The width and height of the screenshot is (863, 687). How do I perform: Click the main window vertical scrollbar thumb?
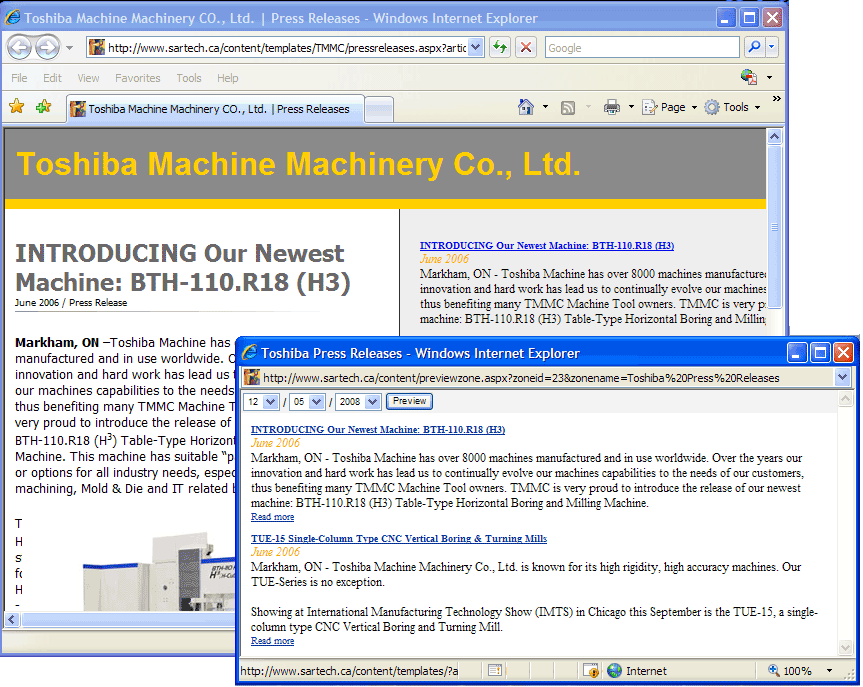coord(774,226)
